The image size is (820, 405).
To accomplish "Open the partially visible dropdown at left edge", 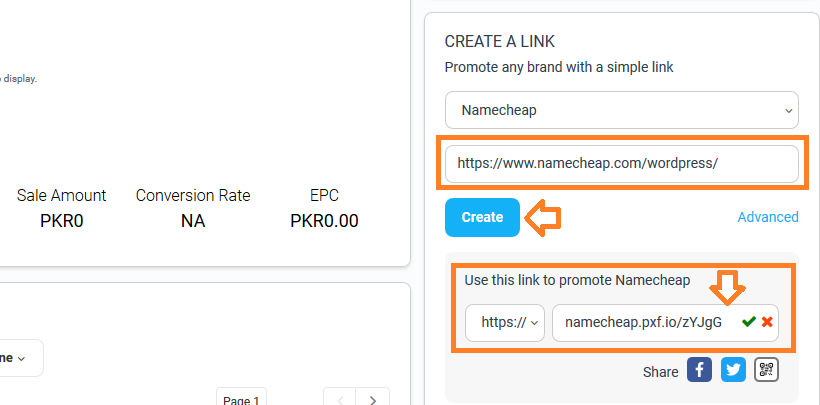I will click(x=21, y=358).
